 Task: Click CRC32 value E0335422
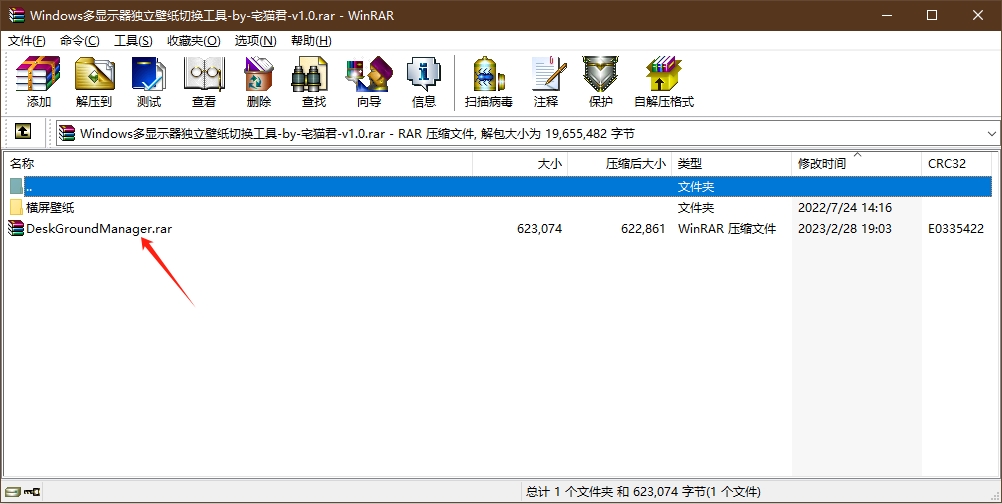[x=956, y=228]
